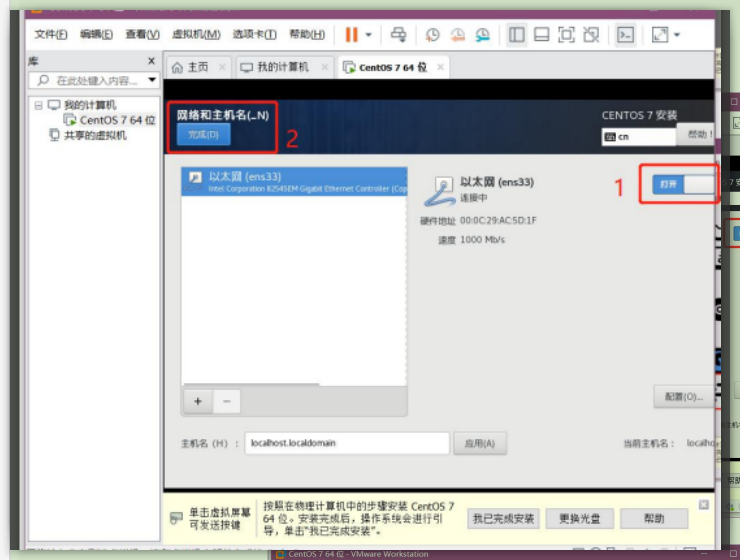Image resolution: width=740 pixels, height=560 pixels.
Task: Click the 我已完成安装 button
Action: 503,519
